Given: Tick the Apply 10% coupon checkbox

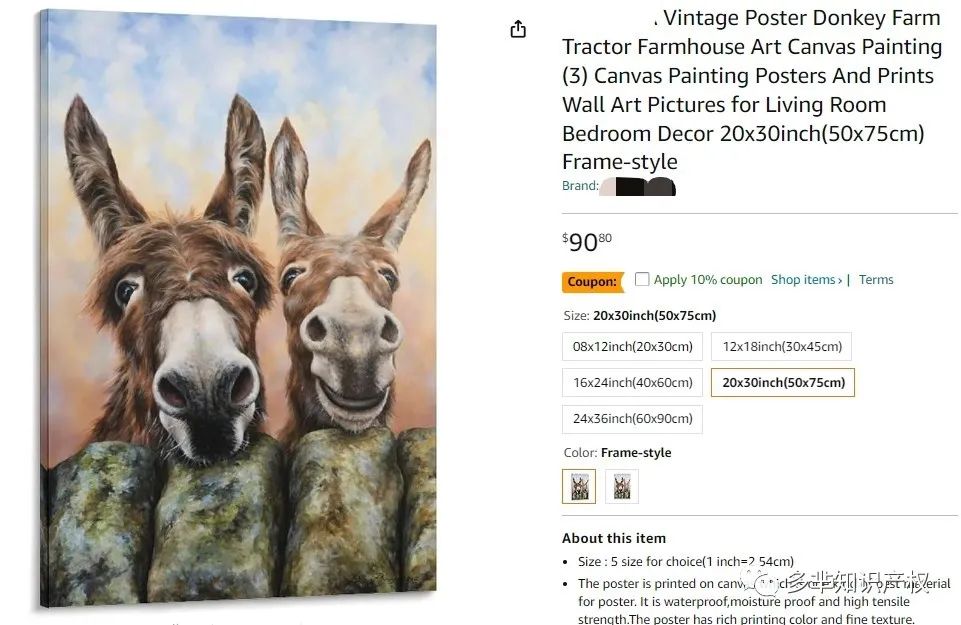Looking at the screenshot, I should coord(642,279).
